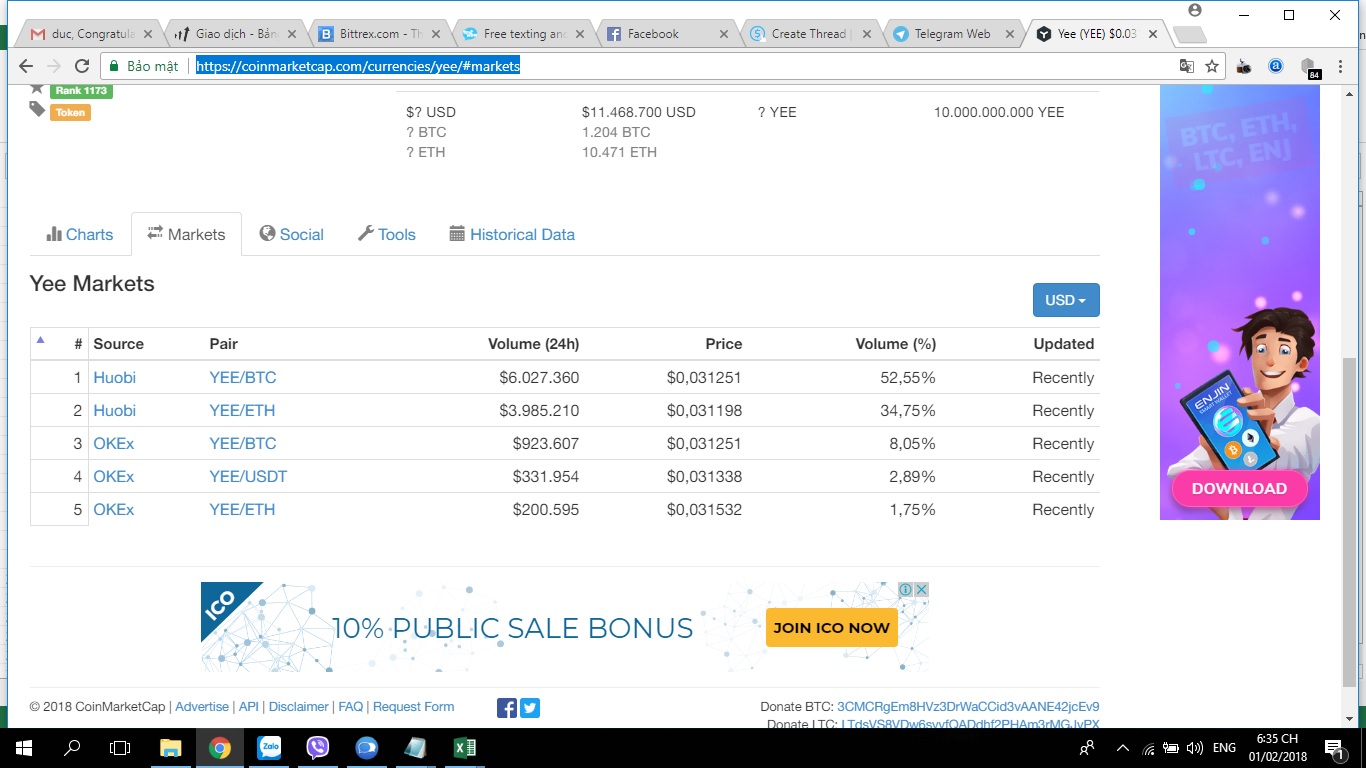This screenshot has width=1366, height=768.
Task: Show hidden system tray icons chevron
Action: 1122,748
